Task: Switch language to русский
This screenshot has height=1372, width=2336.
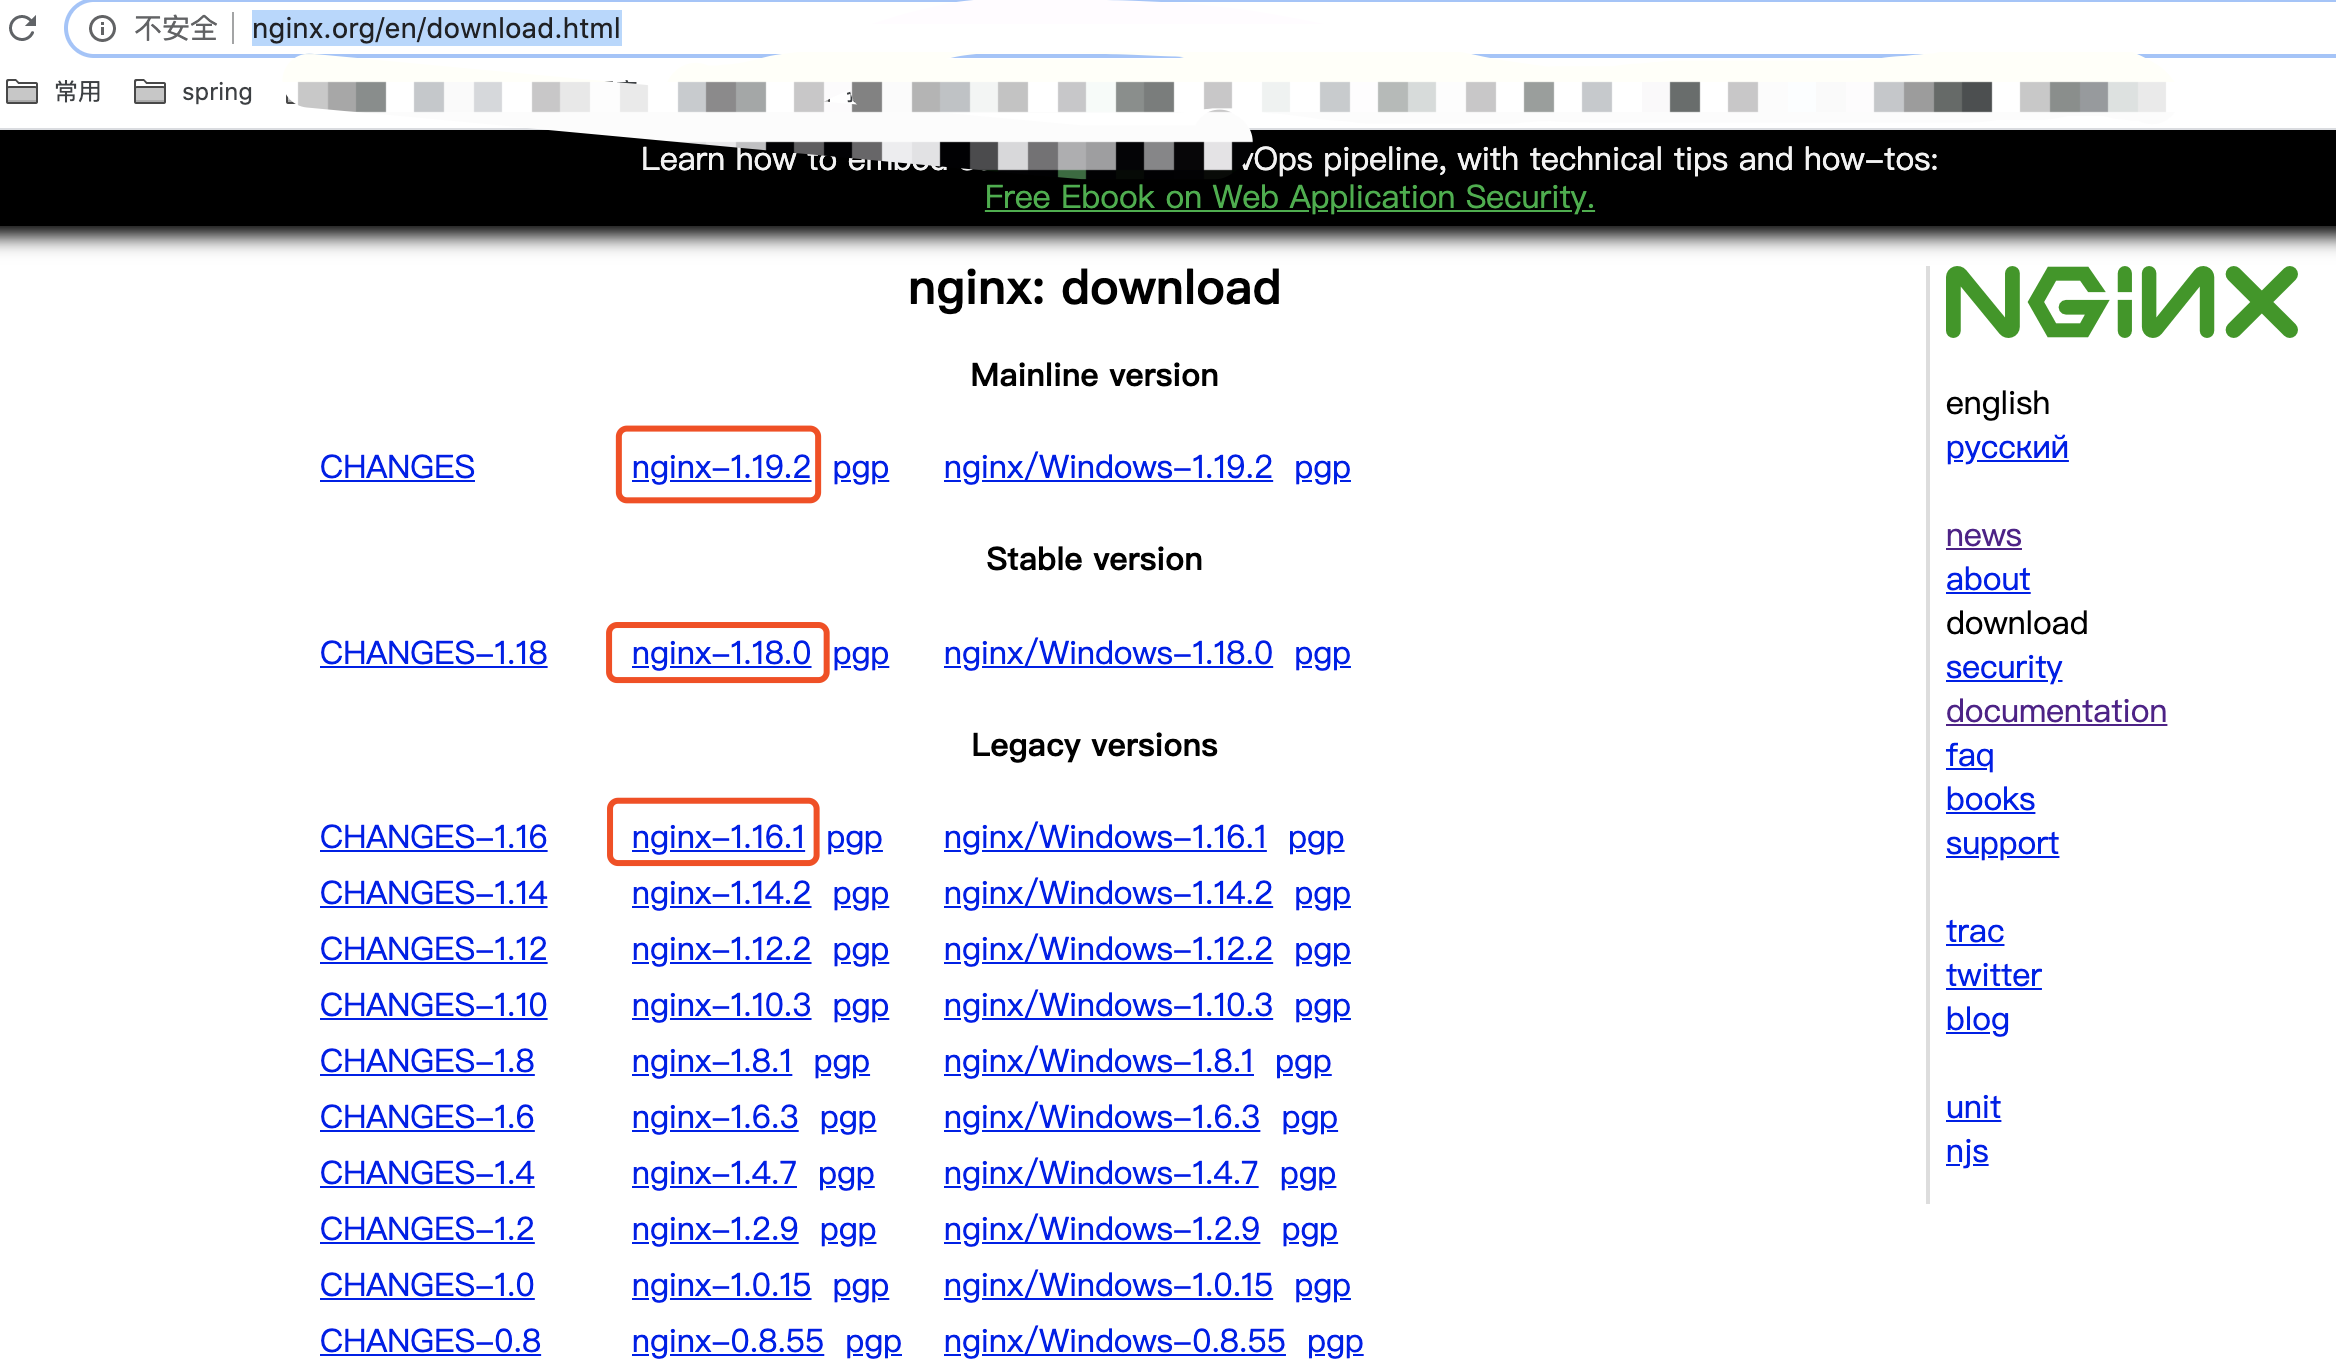Action: [2006, 447]
